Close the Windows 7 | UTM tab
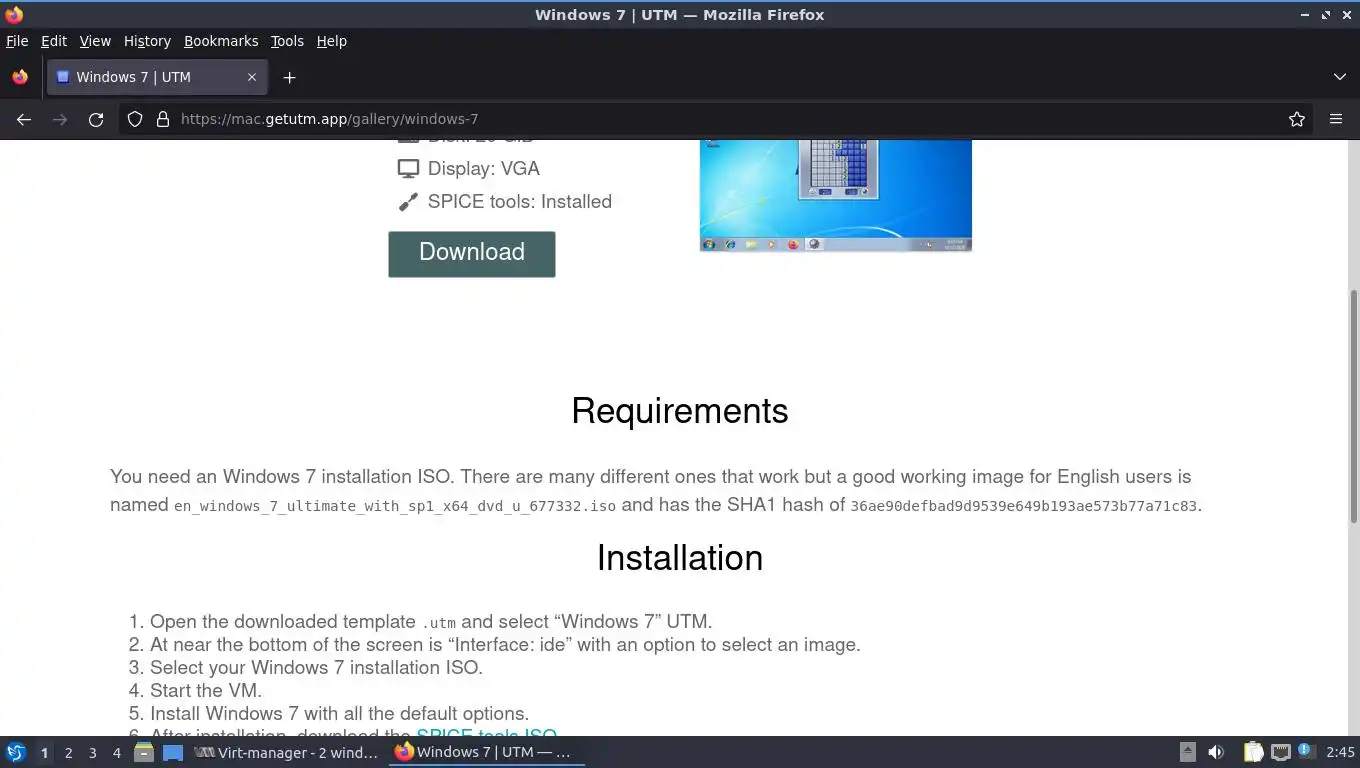 coord(252,77)
